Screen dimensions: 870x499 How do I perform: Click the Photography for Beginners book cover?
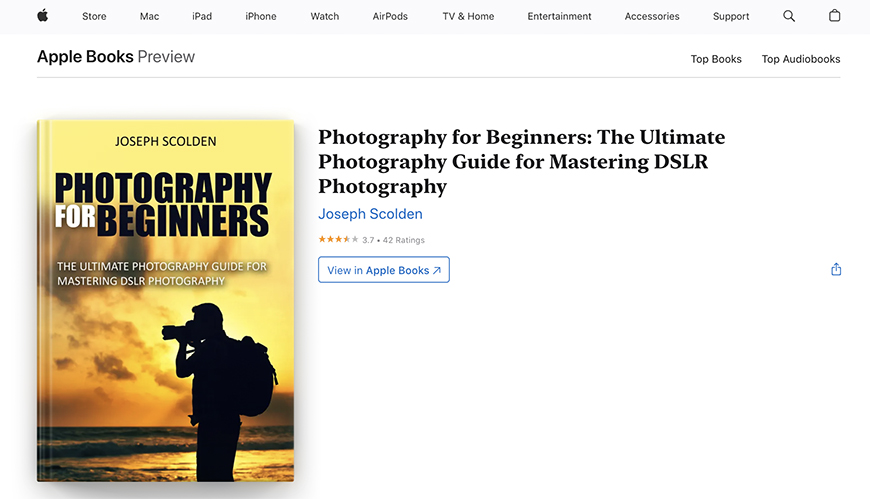click(165, 300)
